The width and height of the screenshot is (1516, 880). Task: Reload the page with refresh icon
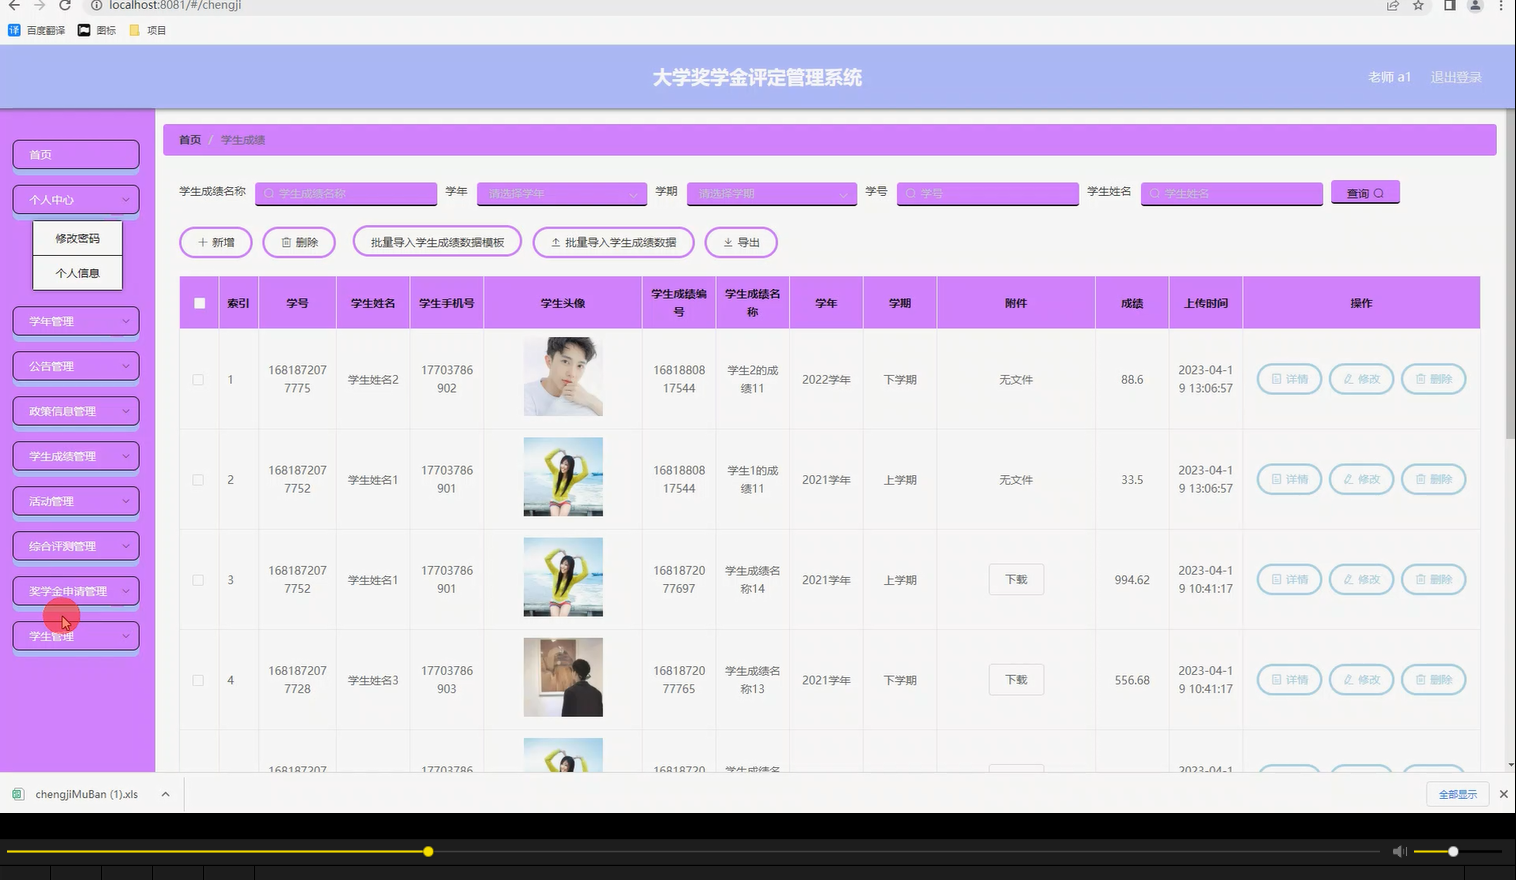pos(65,6)
